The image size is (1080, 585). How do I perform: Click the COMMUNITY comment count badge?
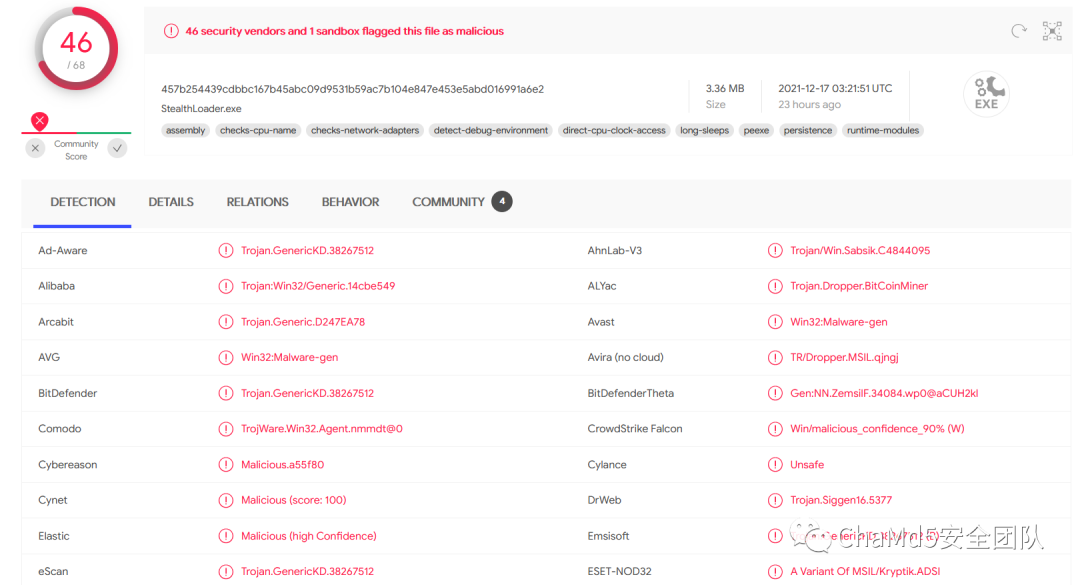502,201
